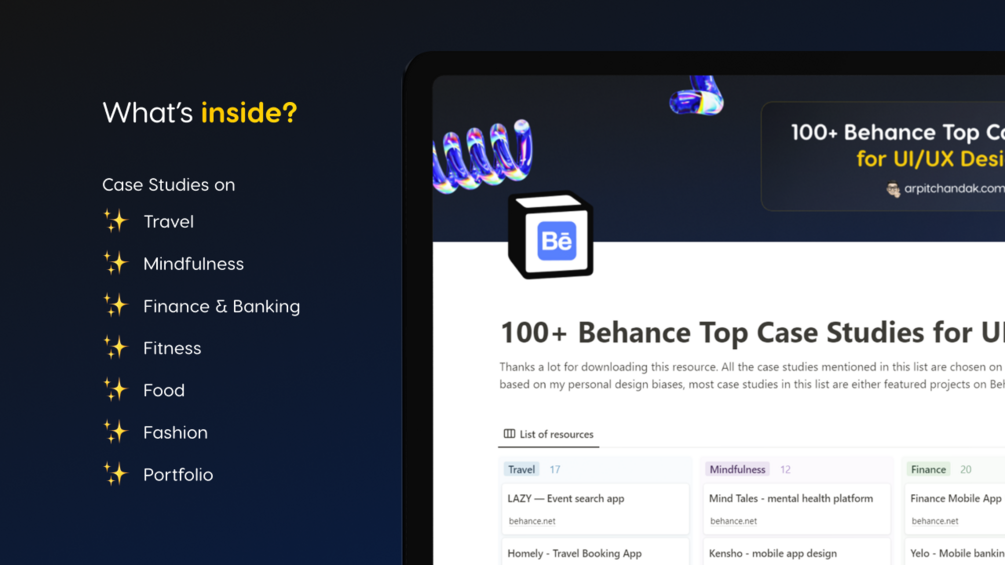This screenshot has width=1005, height=565.
Task: Open the LAZY — Event search app card
Action: tap(595, 509)
